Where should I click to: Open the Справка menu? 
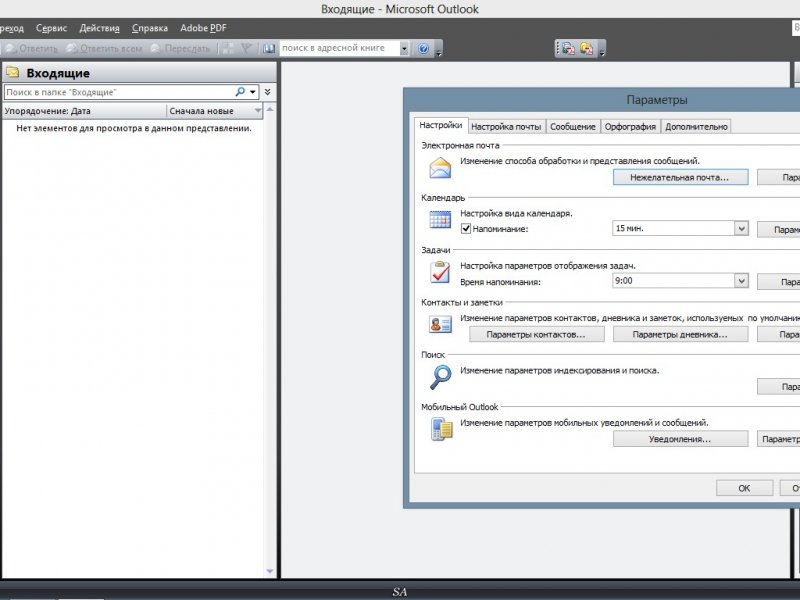click(149, 28)
